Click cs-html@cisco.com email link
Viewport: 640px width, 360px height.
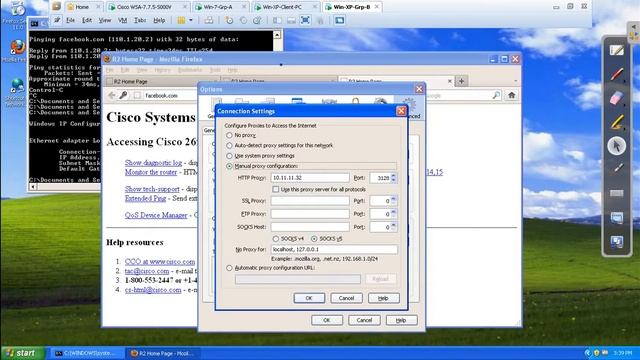153,290
